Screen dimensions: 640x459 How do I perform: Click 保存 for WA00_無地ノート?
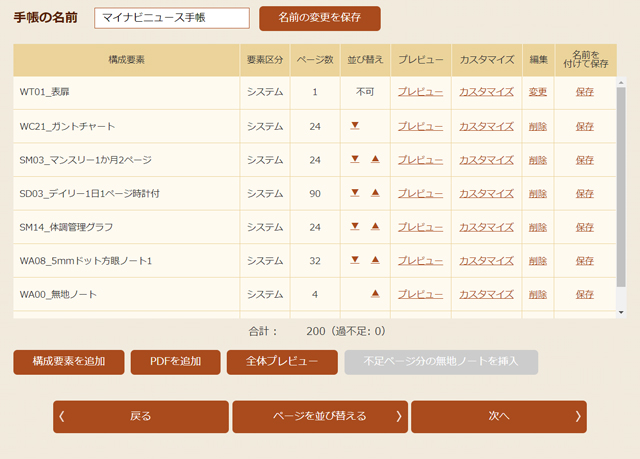coord(584,294)
